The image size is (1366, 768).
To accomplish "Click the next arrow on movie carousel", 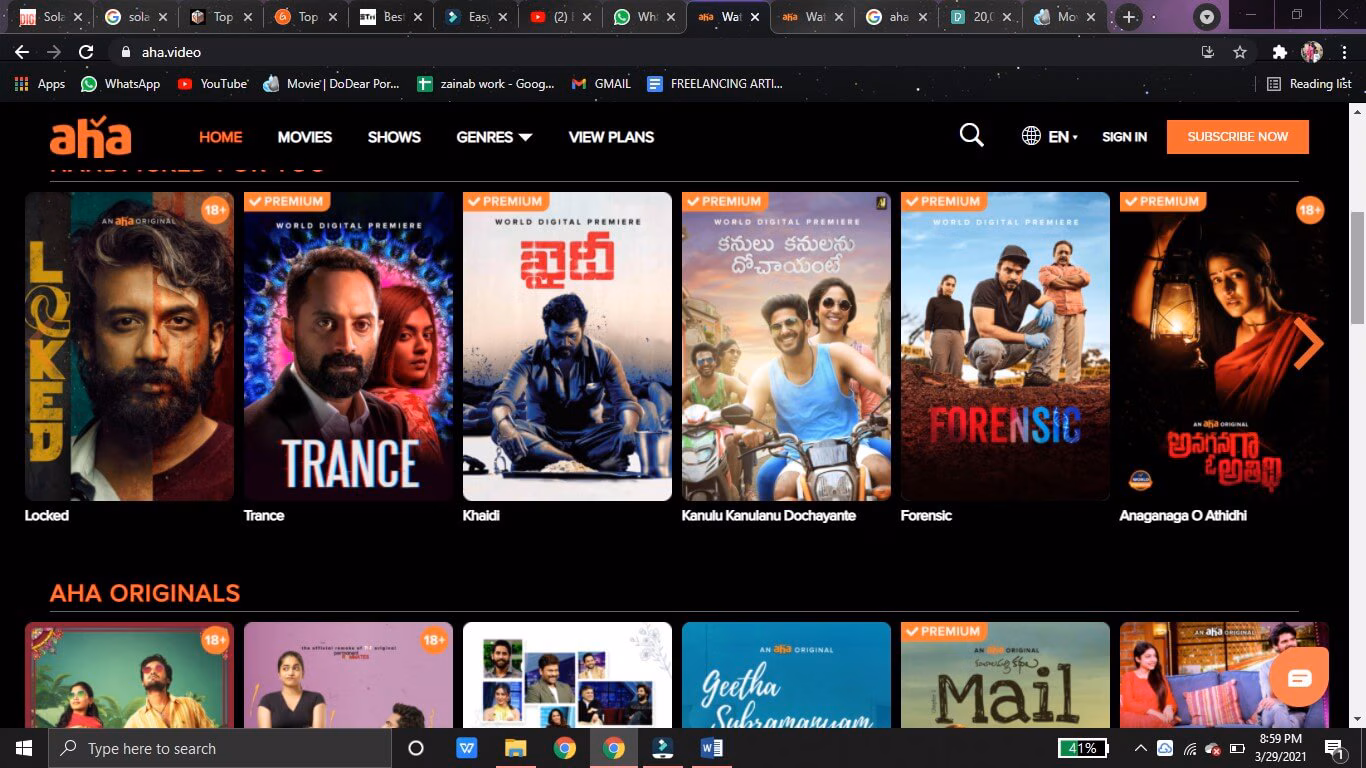I will pos(1308,344).
